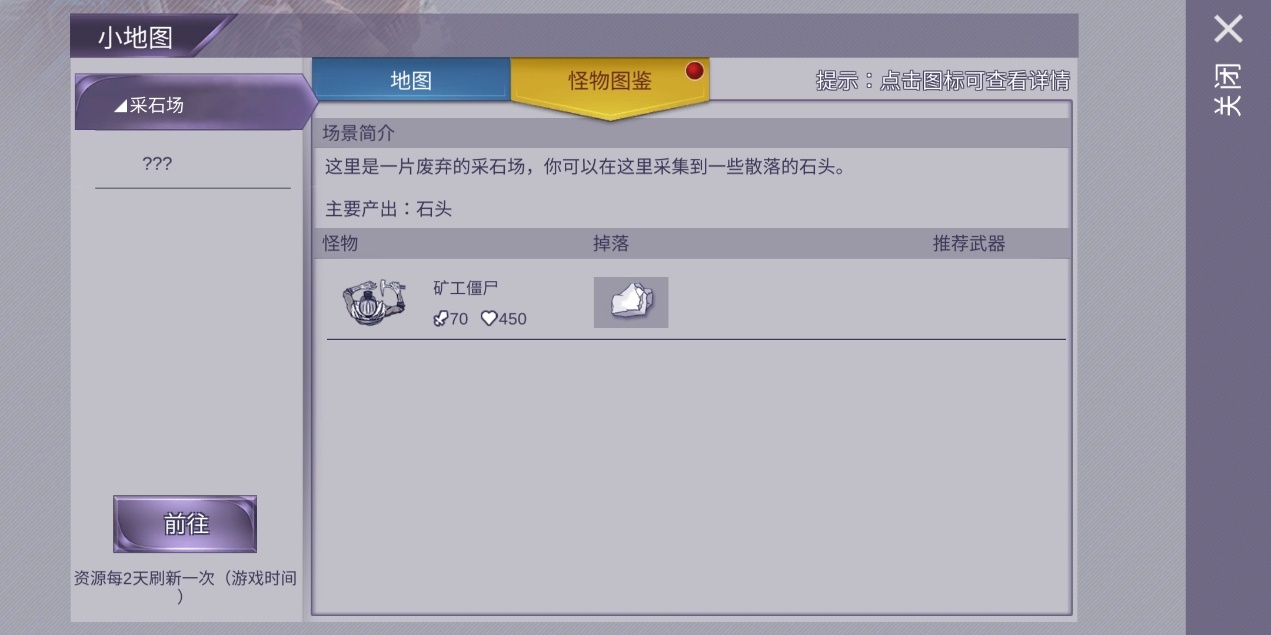Click the 小地图 panel title
Viewport: 1271px width, 635px height.
tap(135, 38)
